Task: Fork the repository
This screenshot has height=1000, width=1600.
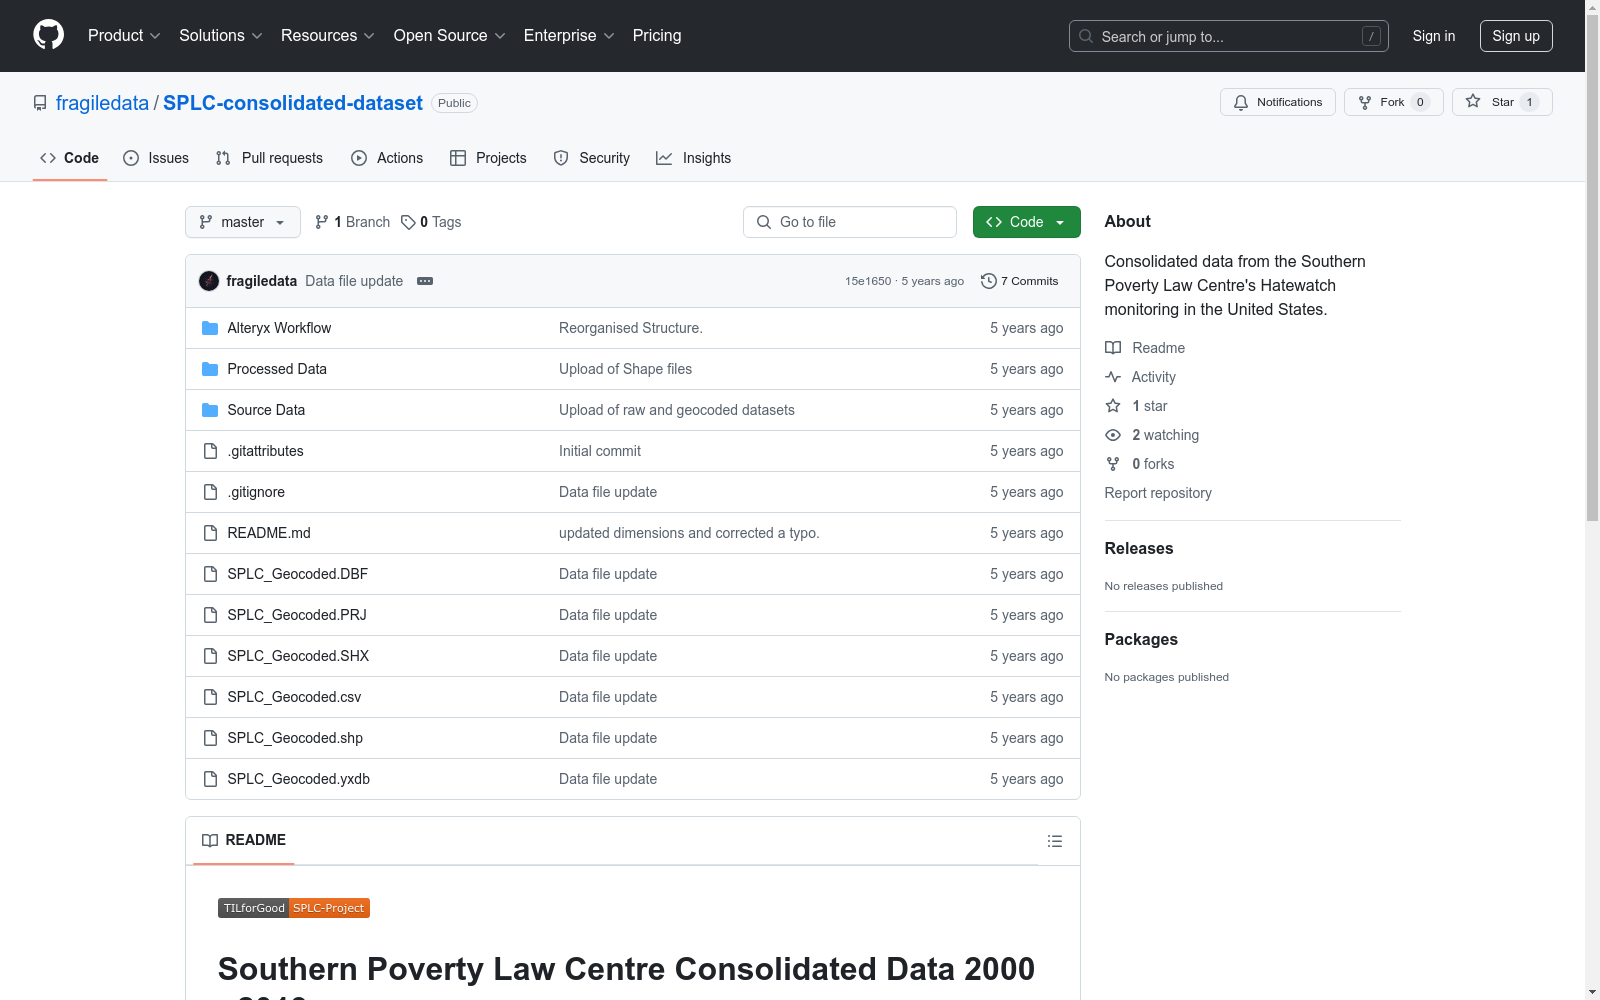Action: pos(1394,102)
